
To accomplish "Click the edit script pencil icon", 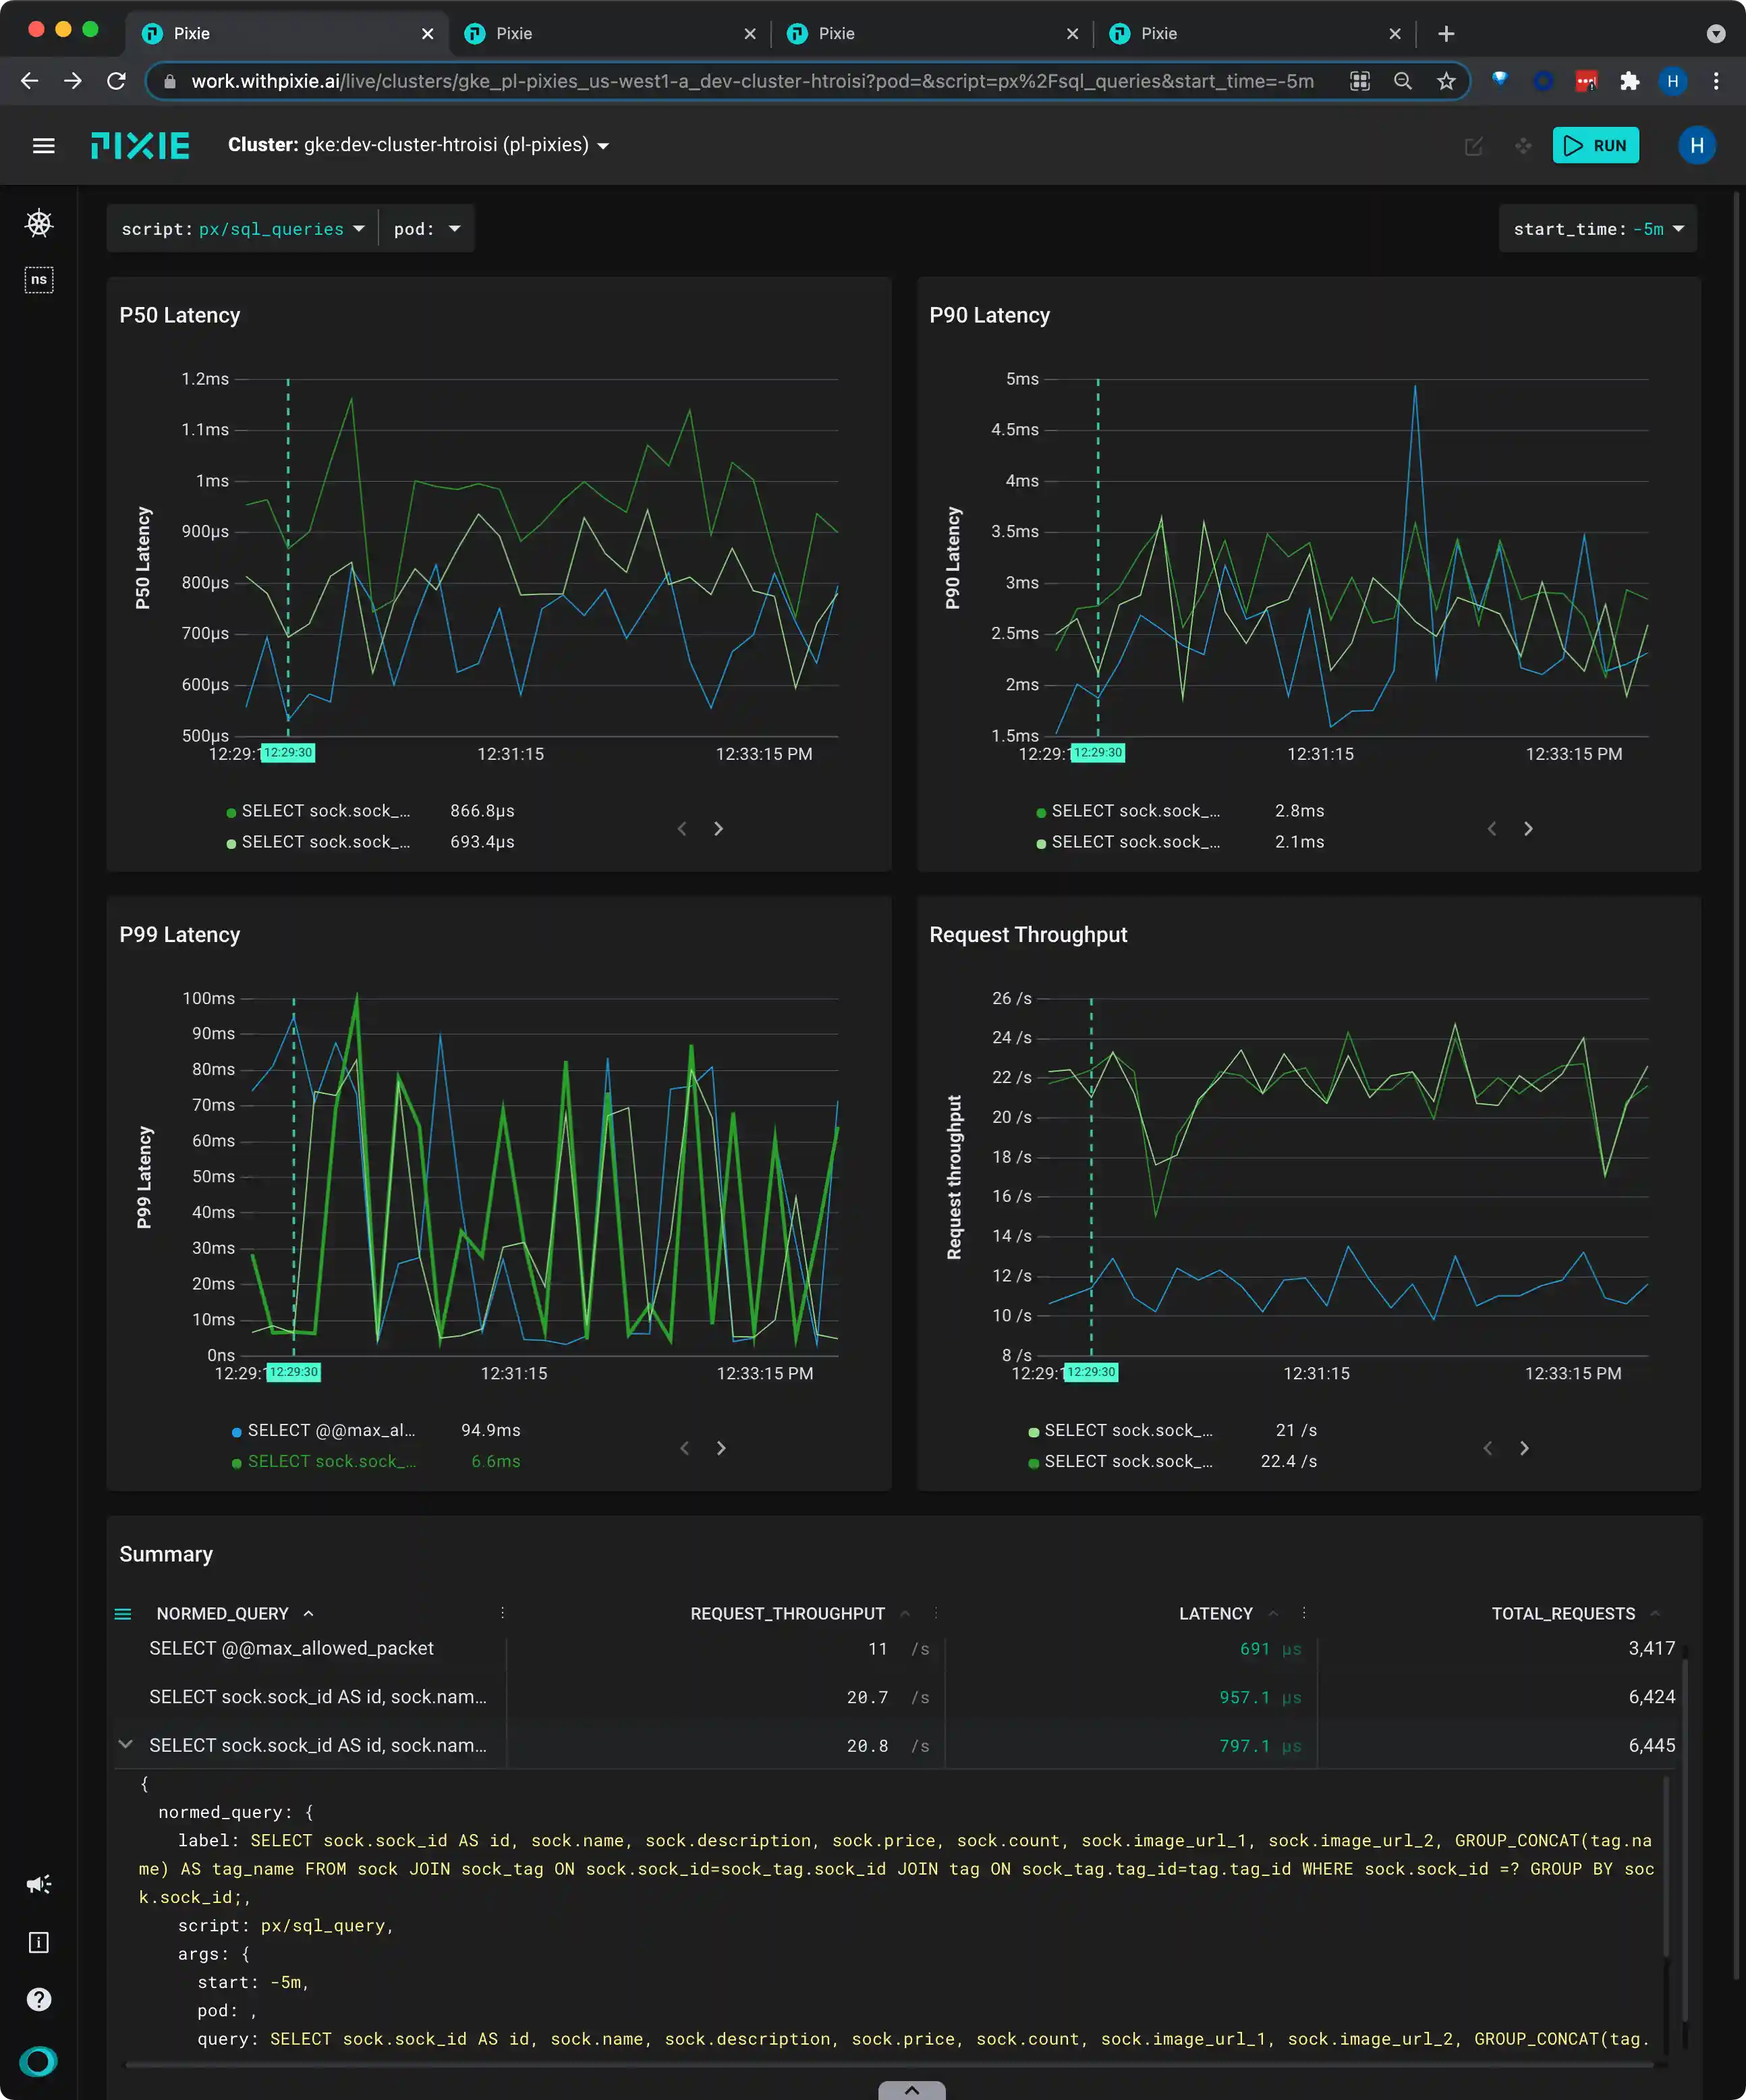I will point(1473,146).
